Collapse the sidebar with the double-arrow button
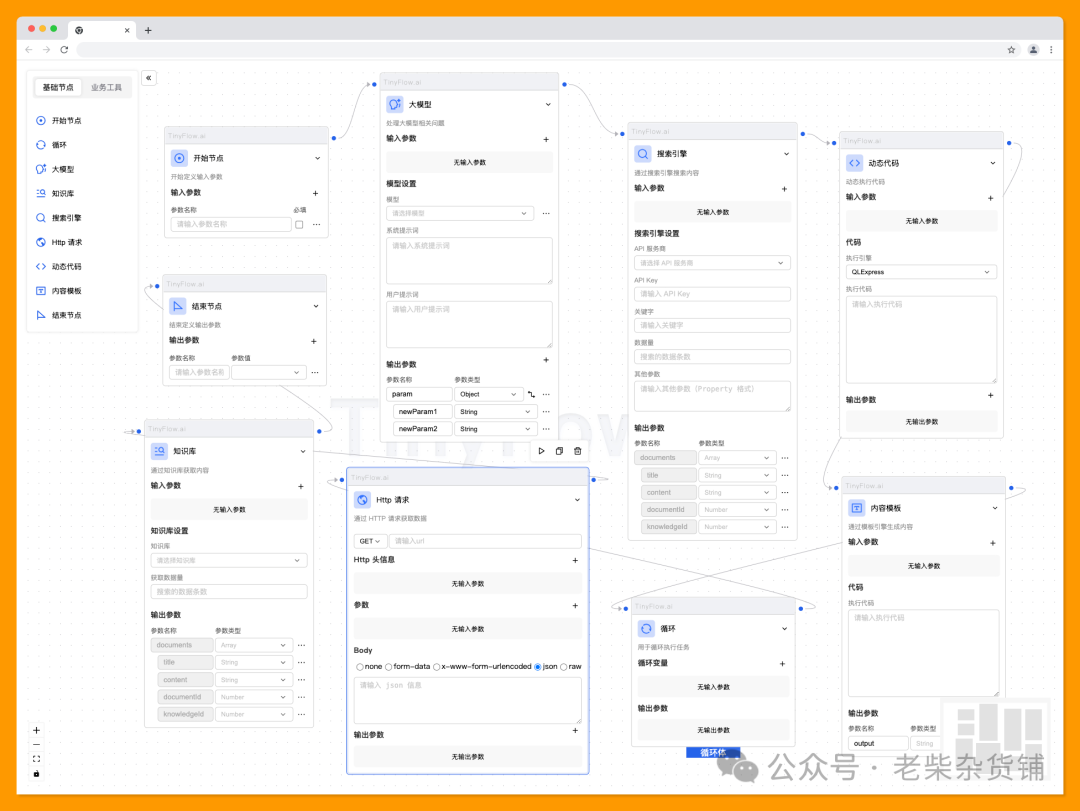The height and width of the screenshot is (811, 1080). coord(149,78)
